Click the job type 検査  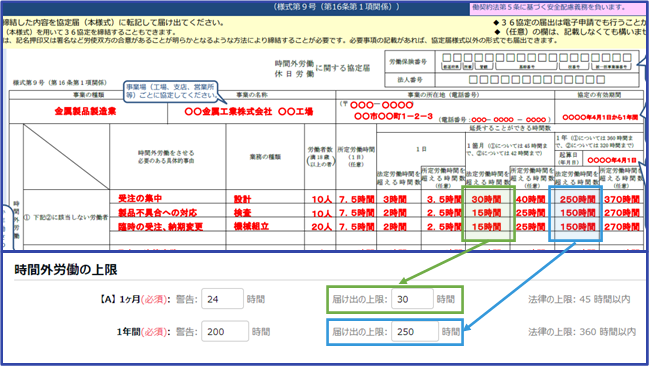(242, 213)
